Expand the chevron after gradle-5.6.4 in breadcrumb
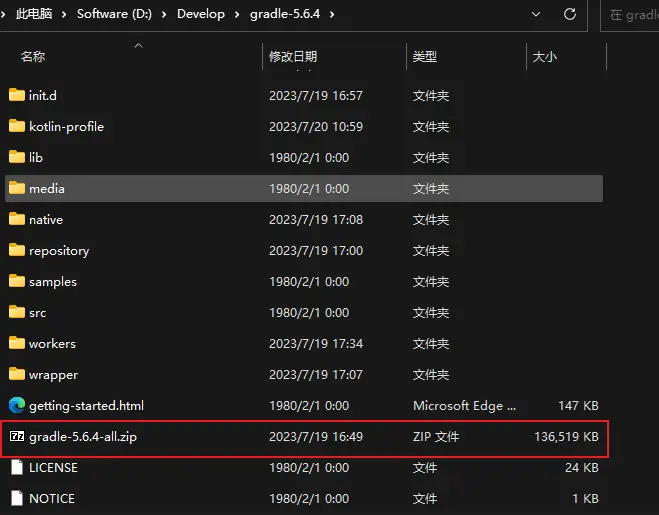This screenshot has height=515, width=659. point(332,15)
